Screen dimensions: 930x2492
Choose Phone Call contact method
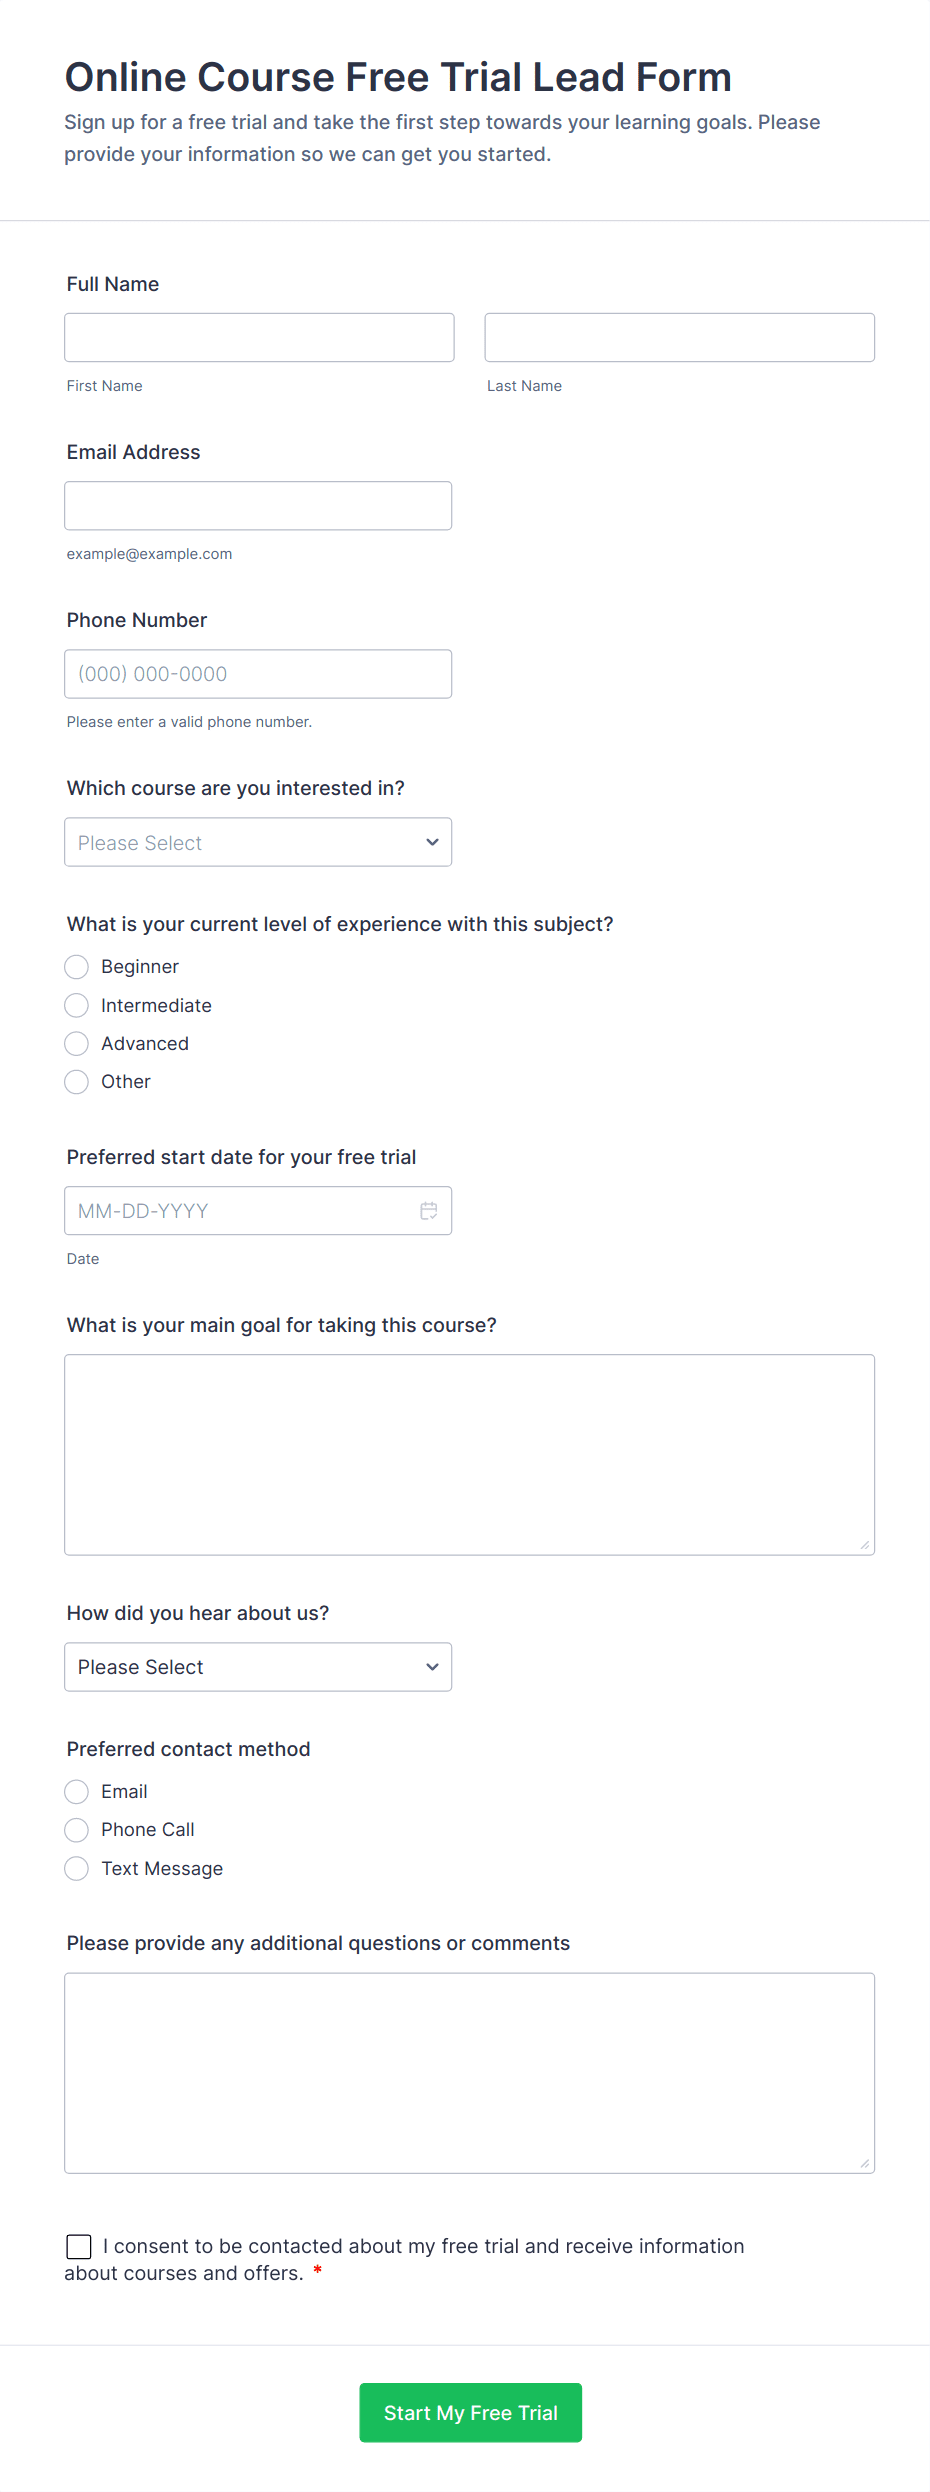coord(77,1830)
